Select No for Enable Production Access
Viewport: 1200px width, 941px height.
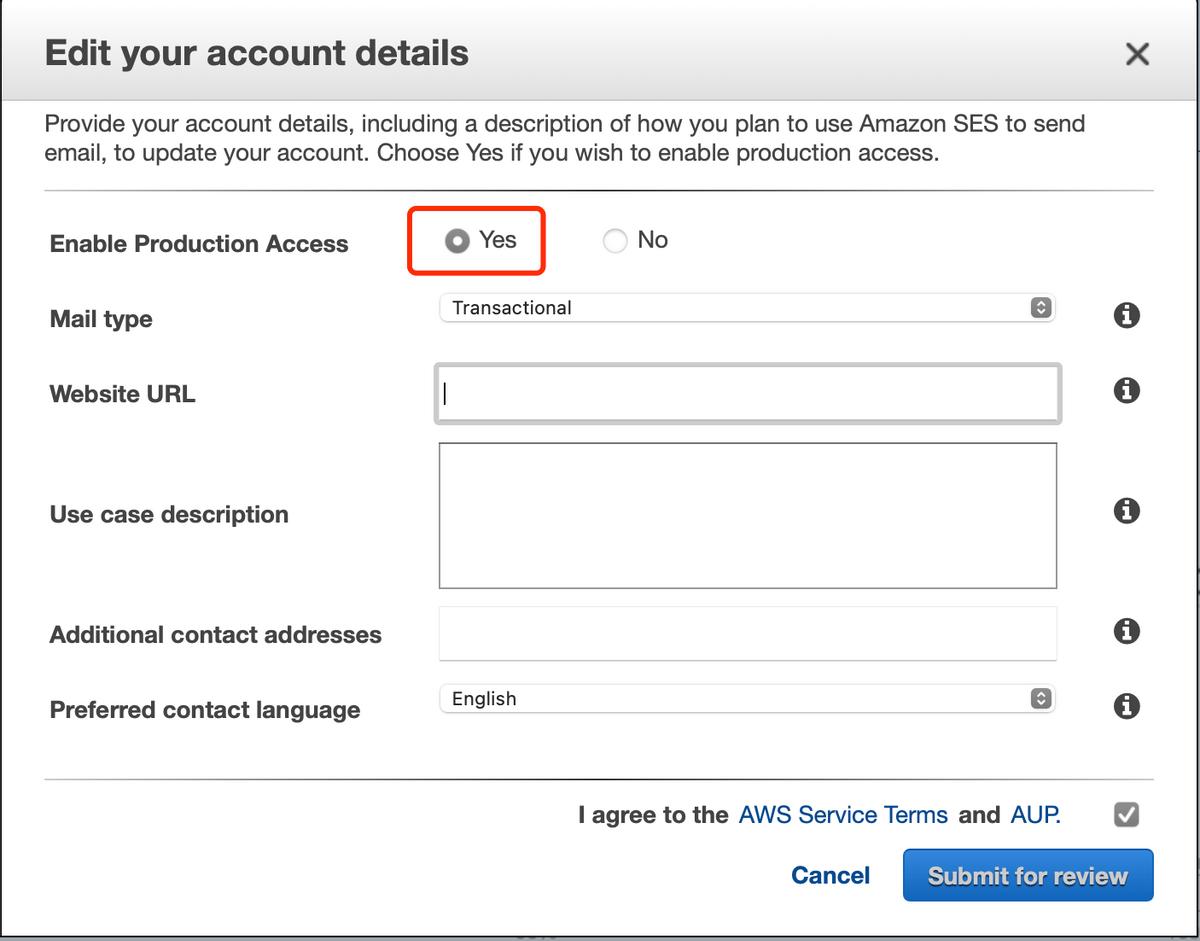(615, 241)
